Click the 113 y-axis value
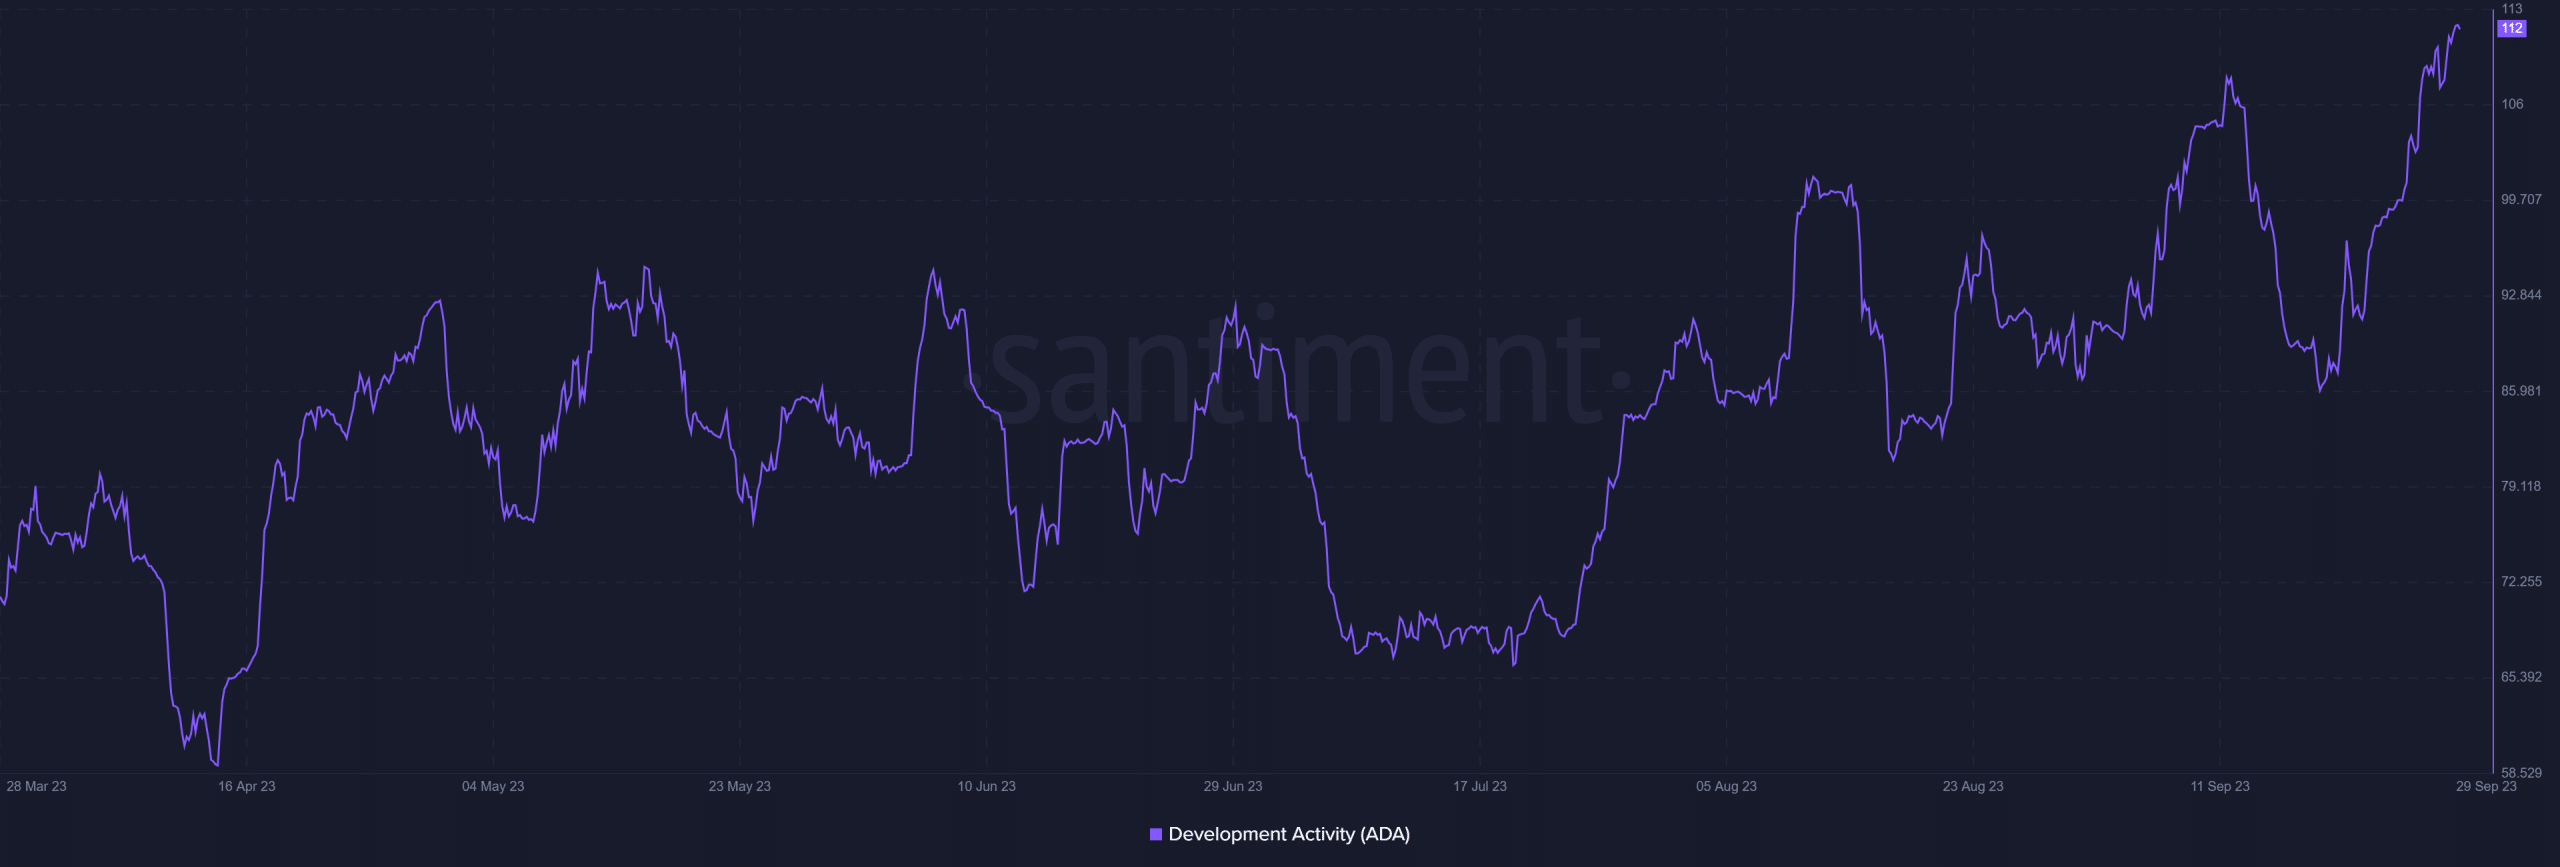The width and height of the screenshot is (2560, 867). (x=2512, y=8)
